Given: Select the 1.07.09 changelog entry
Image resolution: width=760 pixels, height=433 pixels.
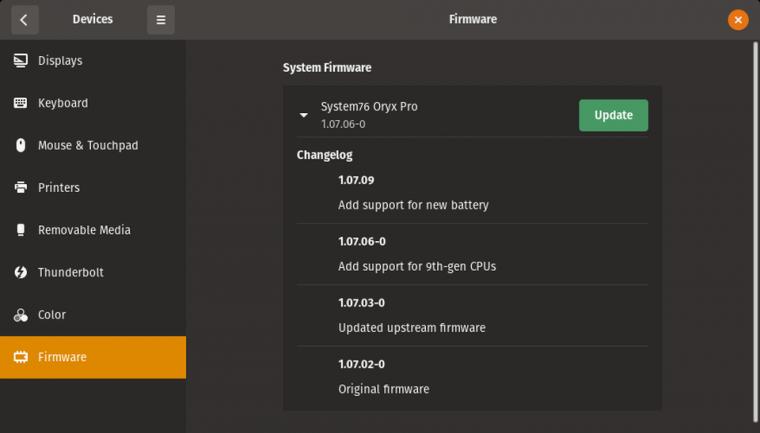Looking at the screenshot, I should 472,193.
